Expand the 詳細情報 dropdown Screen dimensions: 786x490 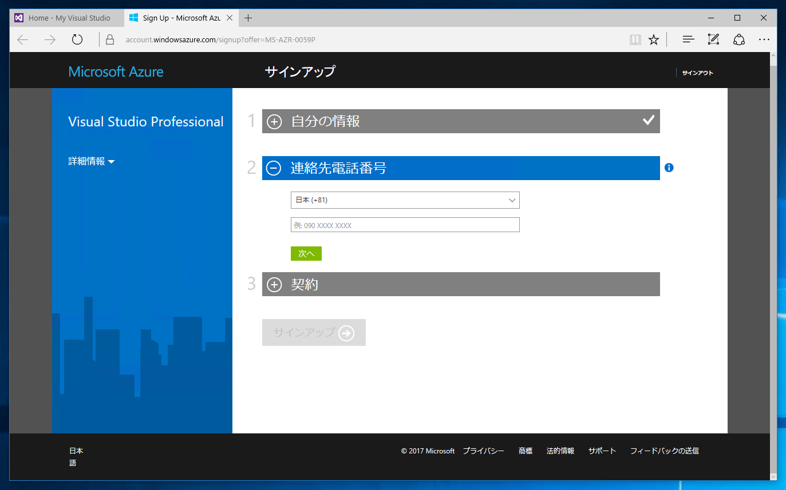pos(91,161)
